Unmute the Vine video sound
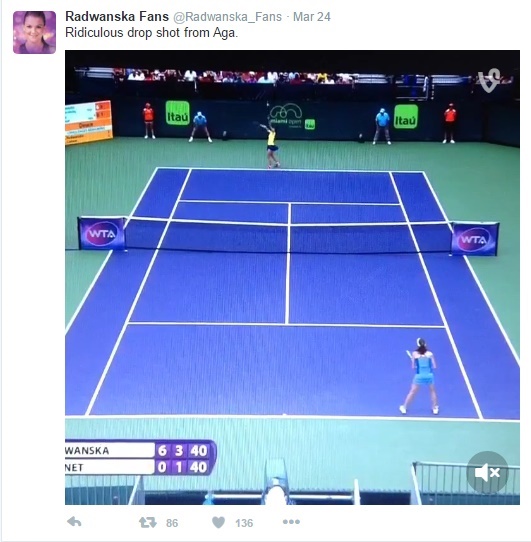This screenshot has height=542, width=531. [x=487, y=472]
